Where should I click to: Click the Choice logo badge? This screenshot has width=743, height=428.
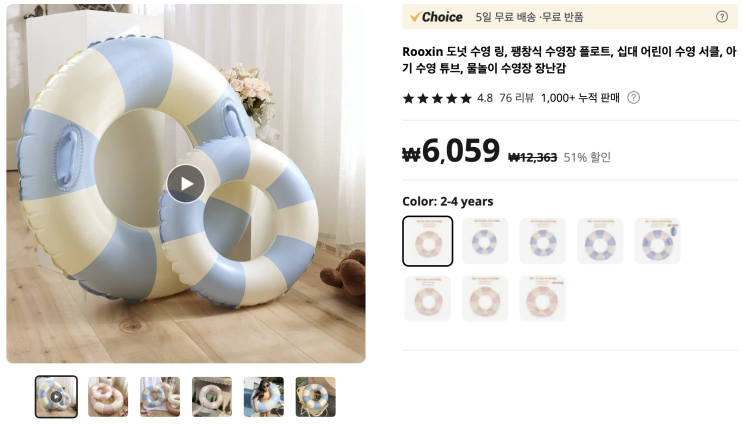436,17
